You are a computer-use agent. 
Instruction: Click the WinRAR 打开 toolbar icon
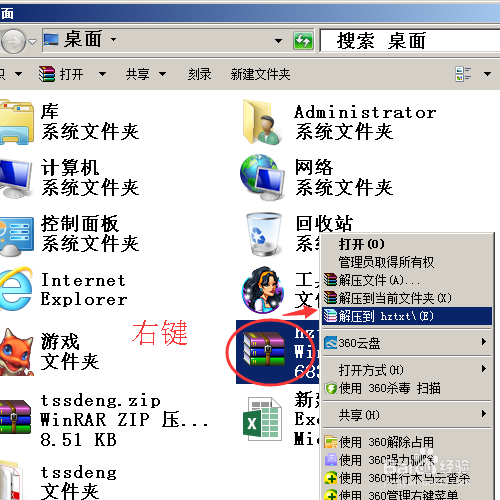tap(47, 74)
